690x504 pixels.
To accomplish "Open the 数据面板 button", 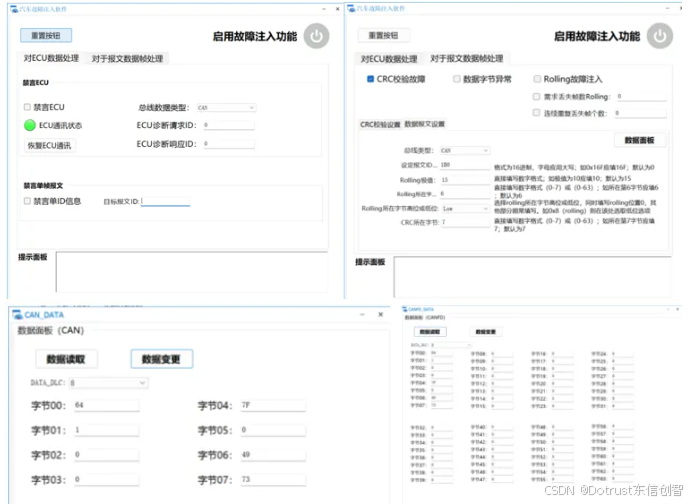I will click(639, 140).
